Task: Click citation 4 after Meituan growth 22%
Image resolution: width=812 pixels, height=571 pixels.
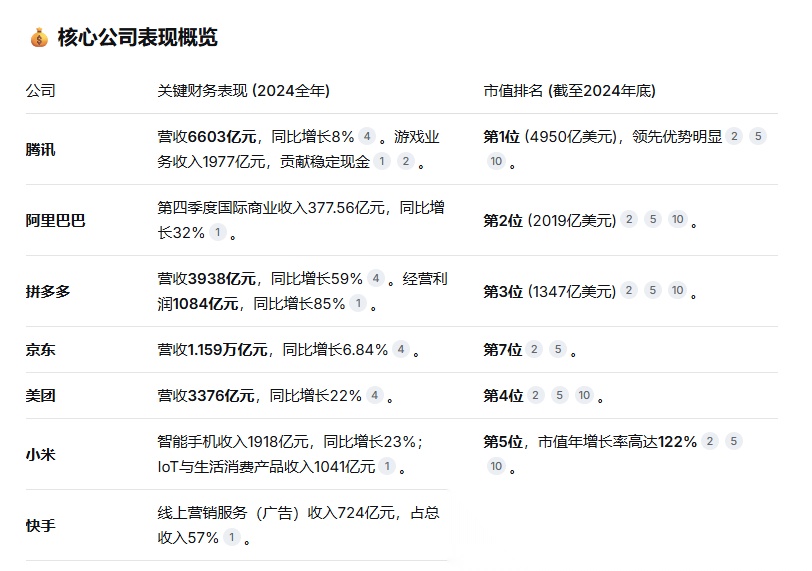Action: [x=374, y=395]
